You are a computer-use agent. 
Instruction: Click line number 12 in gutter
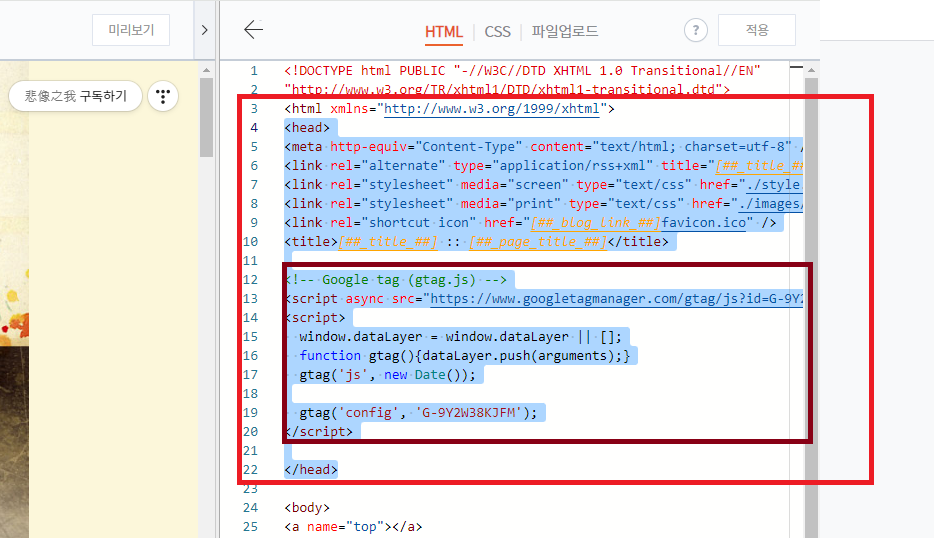[x=251, y=280]
